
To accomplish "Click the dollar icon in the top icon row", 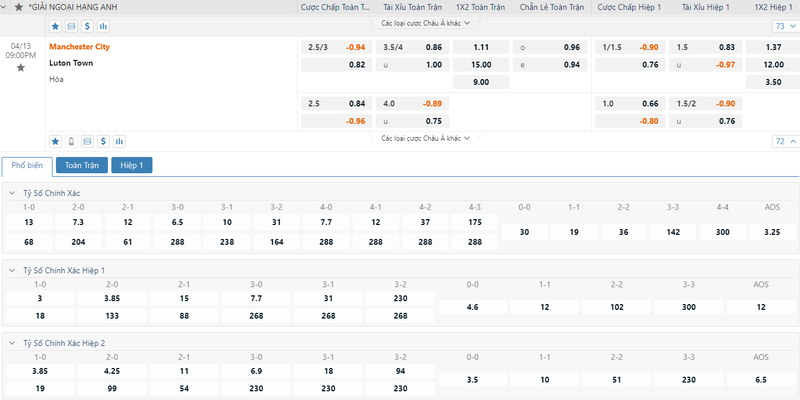I will 87,26.
